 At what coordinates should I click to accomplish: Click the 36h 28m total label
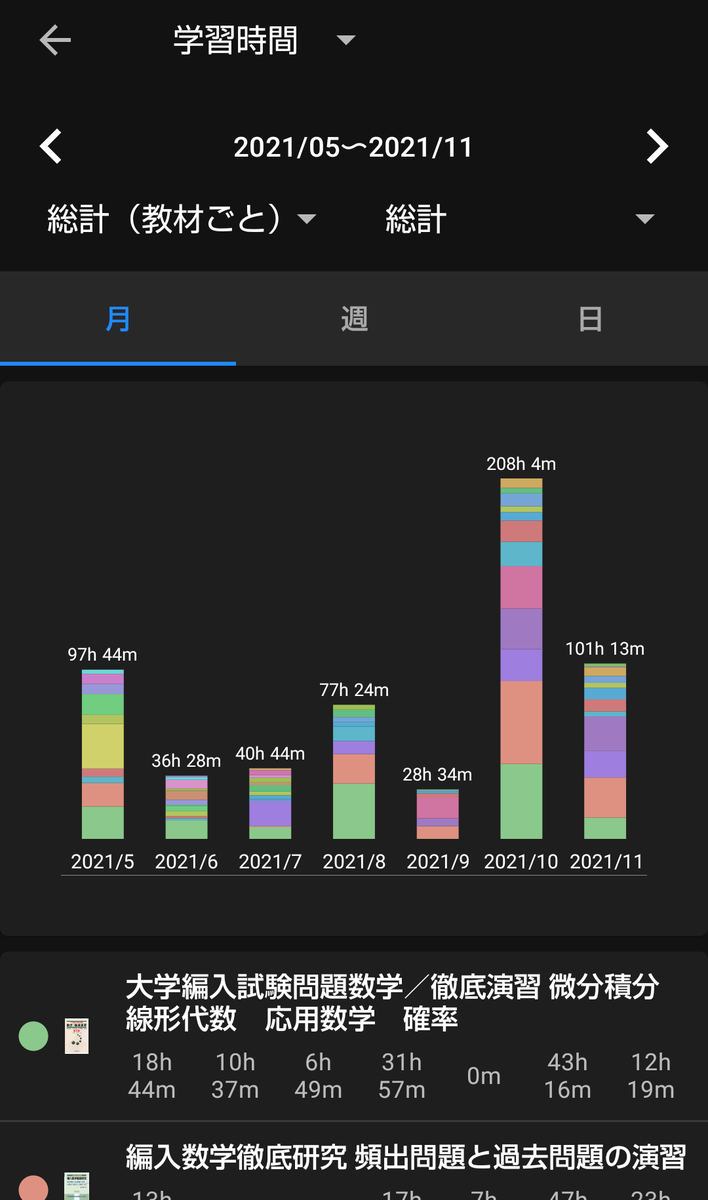[x=187, y=761]
